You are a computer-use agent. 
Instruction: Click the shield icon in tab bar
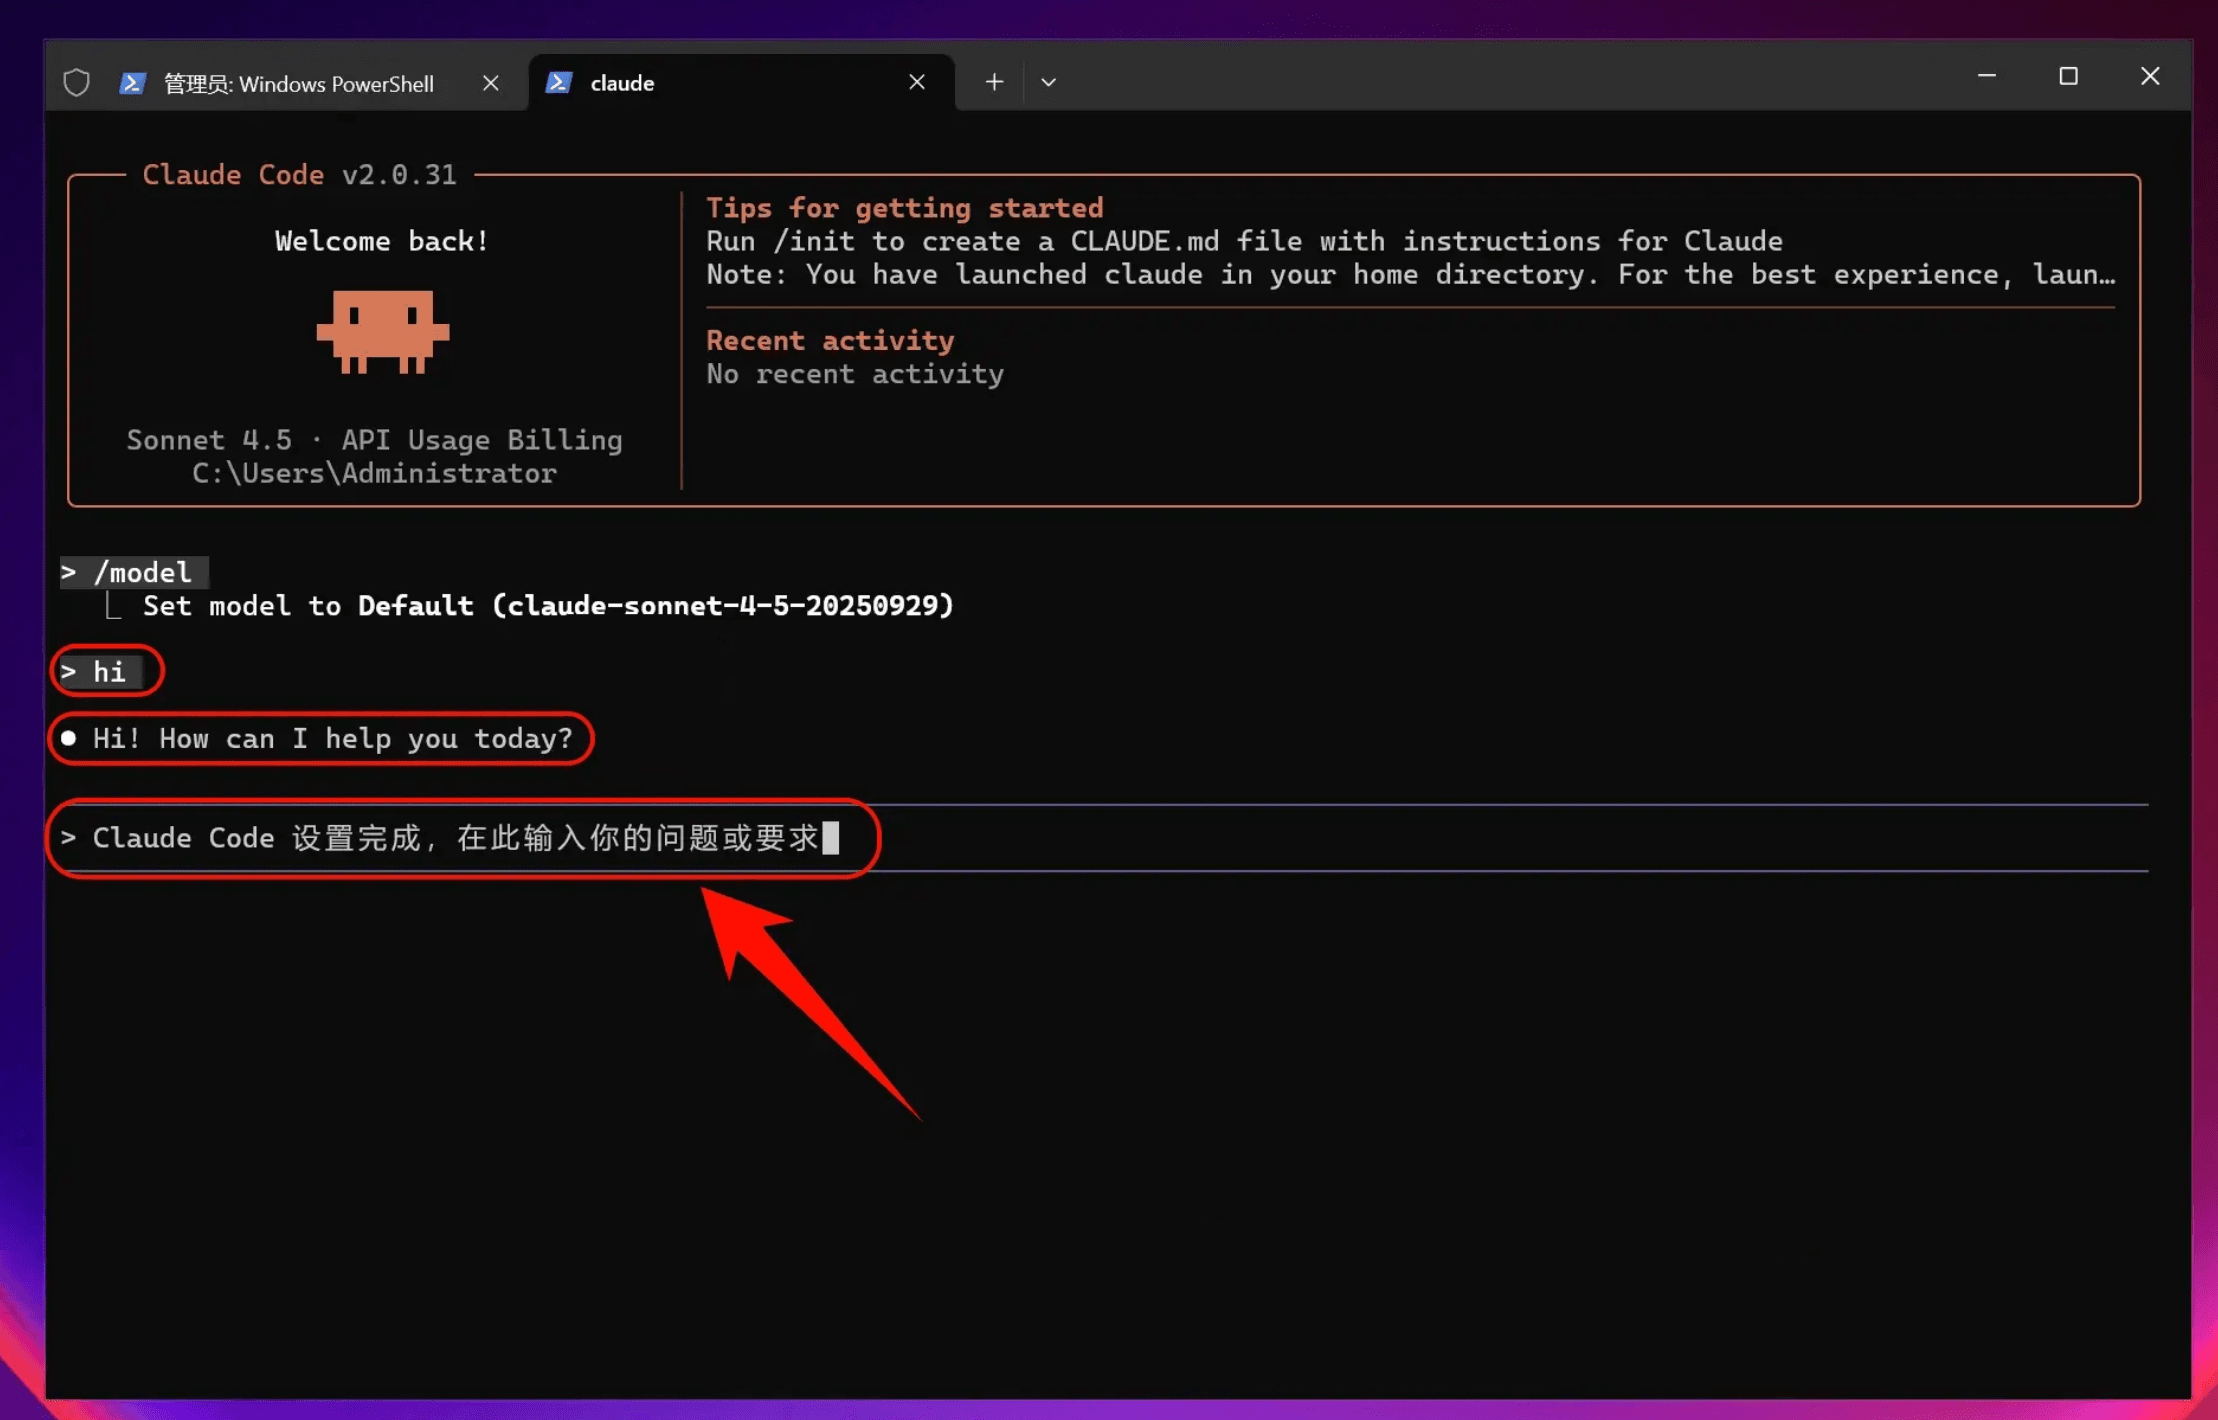point(76,83)
